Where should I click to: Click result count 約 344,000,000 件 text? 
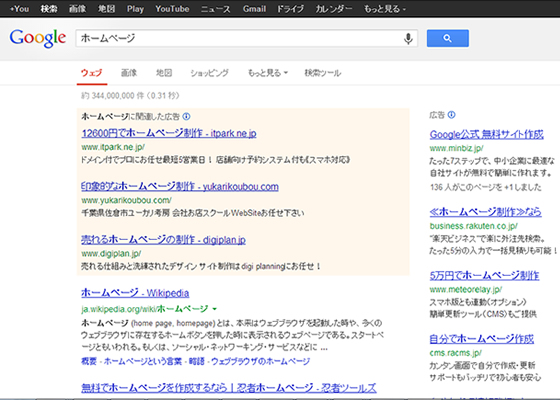[x=130, y=96]
